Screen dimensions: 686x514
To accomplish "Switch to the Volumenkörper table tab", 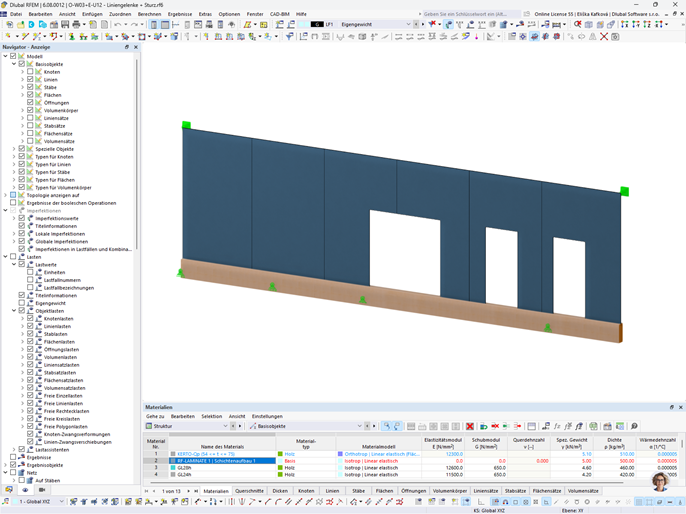I will pyautogui.click(x=450, y=491).
